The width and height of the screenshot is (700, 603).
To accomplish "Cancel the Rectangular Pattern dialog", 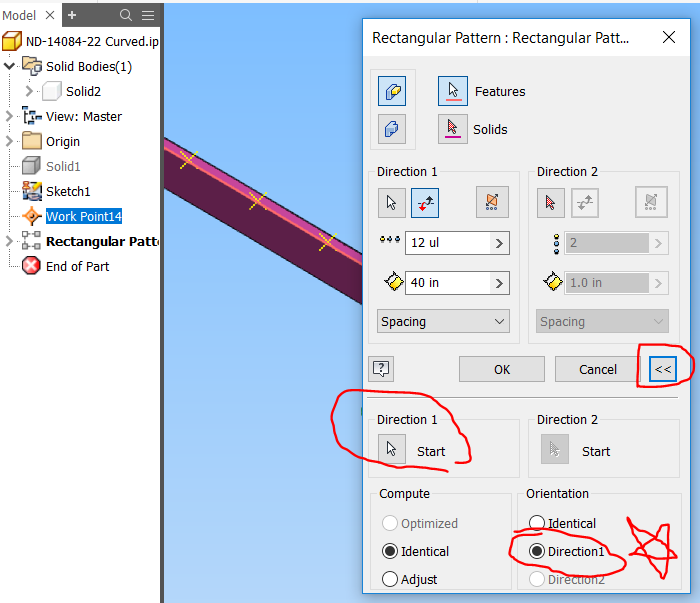I will coord(598,369).
